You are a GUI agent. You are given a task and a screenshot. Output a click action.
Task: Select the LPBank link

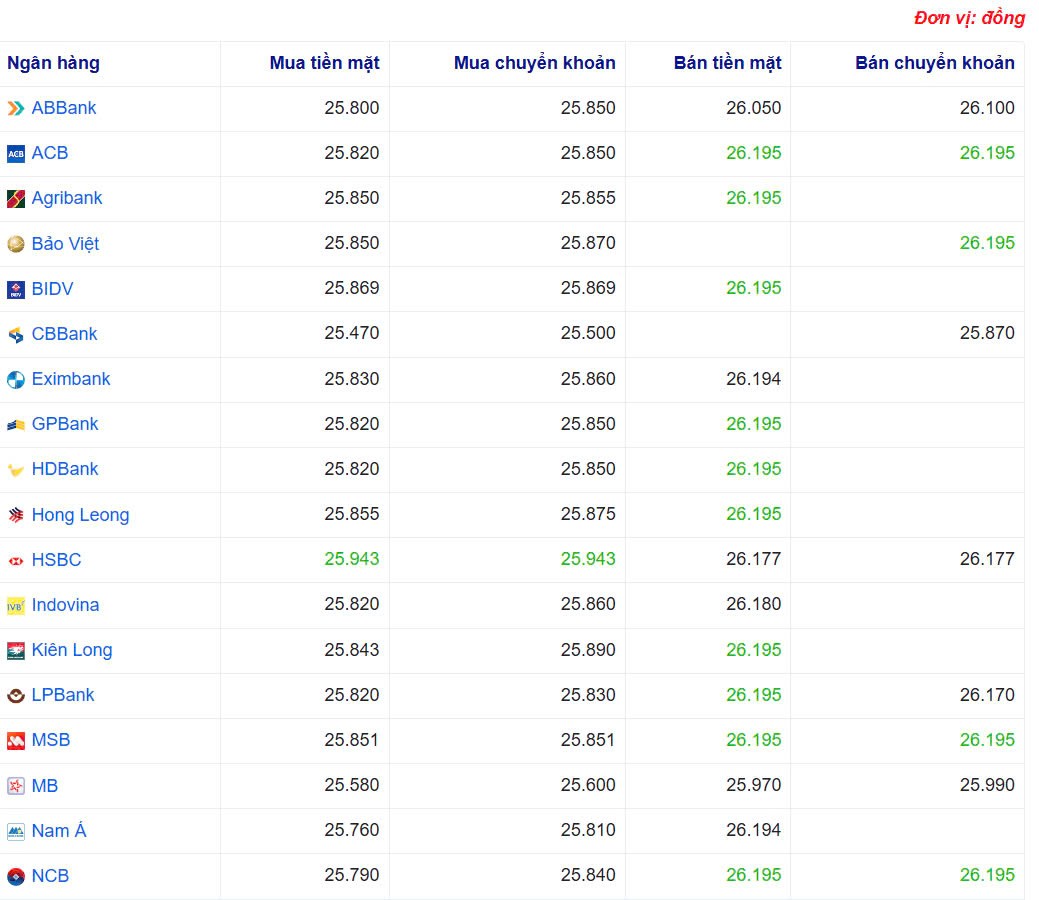pyautogui.click(x=64, y=694)
